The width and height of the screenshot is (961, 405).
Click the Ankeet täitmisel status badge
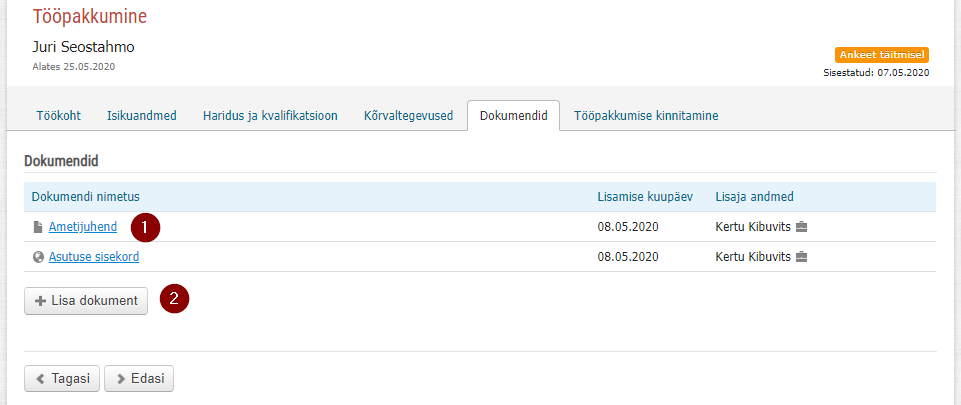pos(882,55)
